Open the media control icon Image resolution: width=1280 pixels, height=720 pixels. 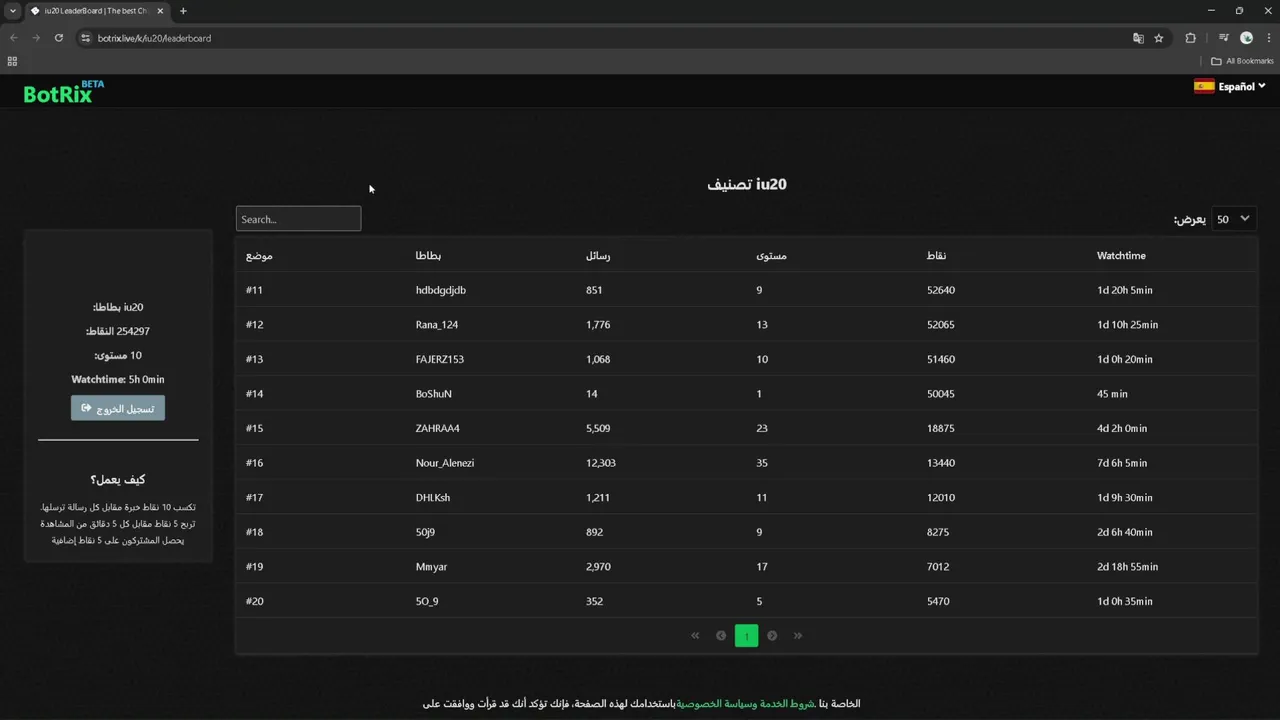click(1223, 38)
